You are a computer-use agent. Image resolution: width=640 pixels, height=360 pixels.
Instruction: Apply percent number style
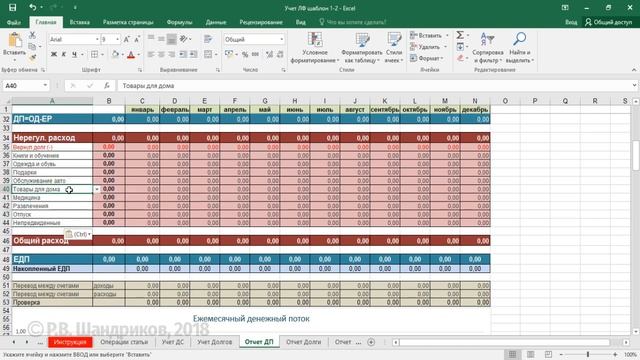(x=245, y=54)
